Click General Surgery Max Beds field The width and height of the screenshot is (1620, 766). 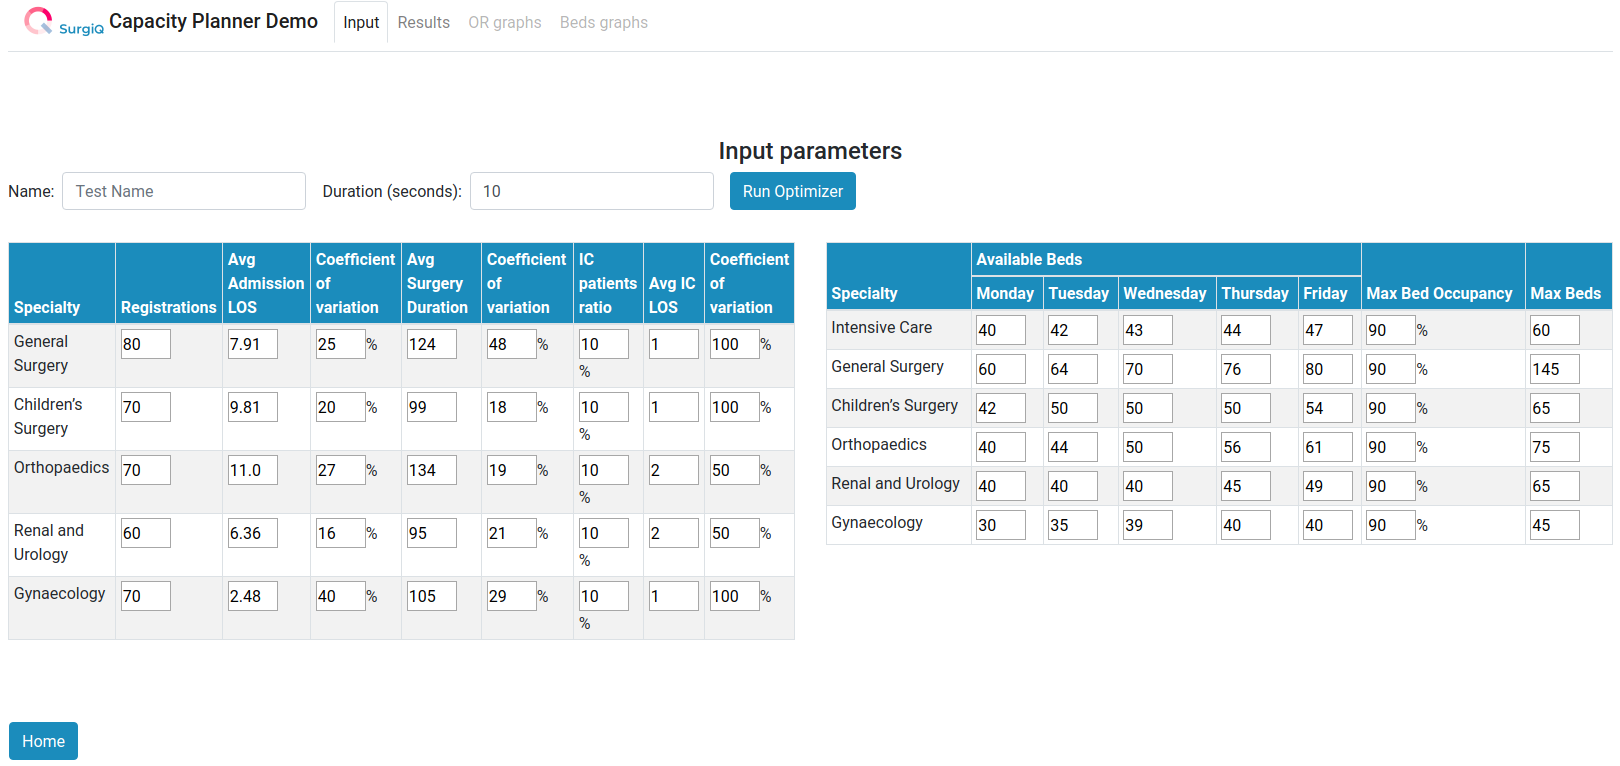coord(1554,369)
